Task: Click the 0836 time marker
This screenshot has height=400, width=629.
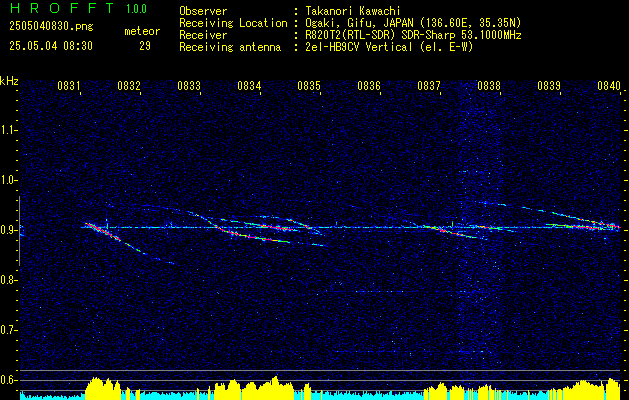Action: tap(369, 85)
